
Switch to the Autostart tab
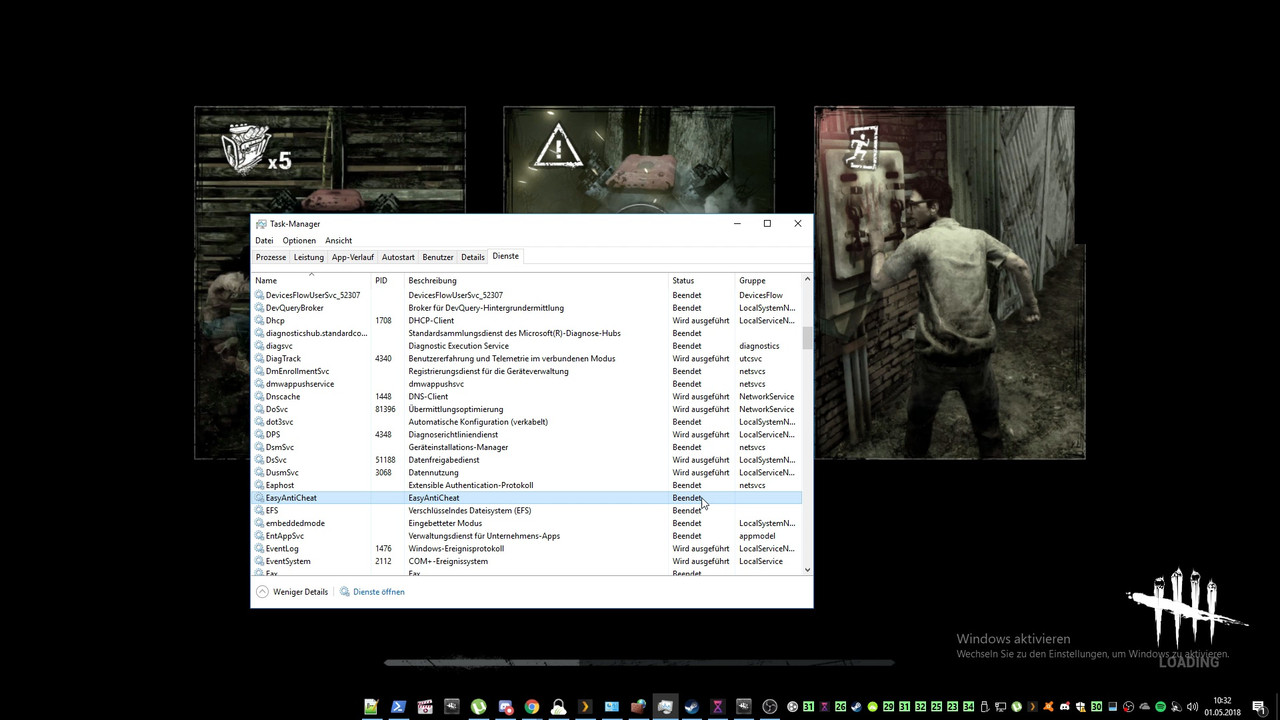398,257
